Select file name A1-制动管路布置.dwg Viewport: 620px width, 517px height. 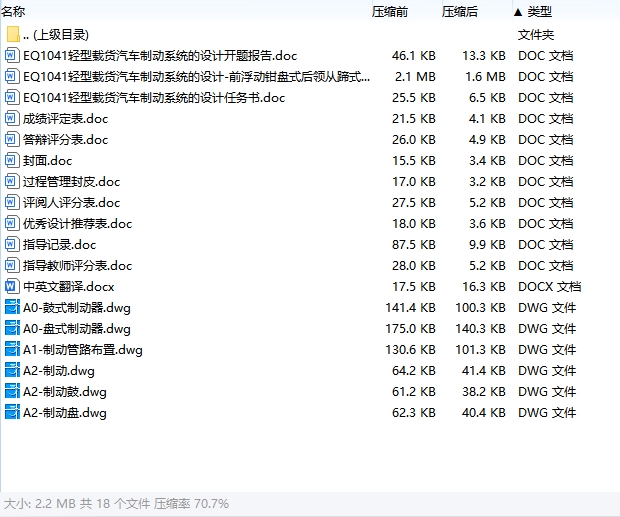[x=83, y=349]
